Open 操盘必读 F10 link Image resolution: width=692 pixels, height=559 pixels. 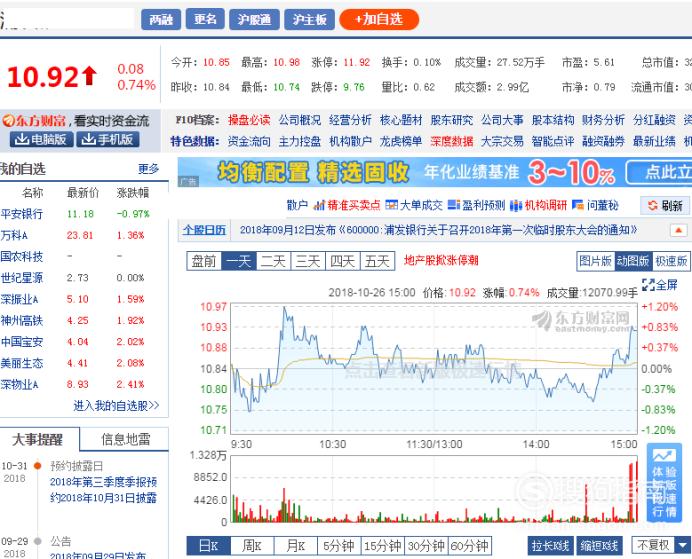point(249,120)
